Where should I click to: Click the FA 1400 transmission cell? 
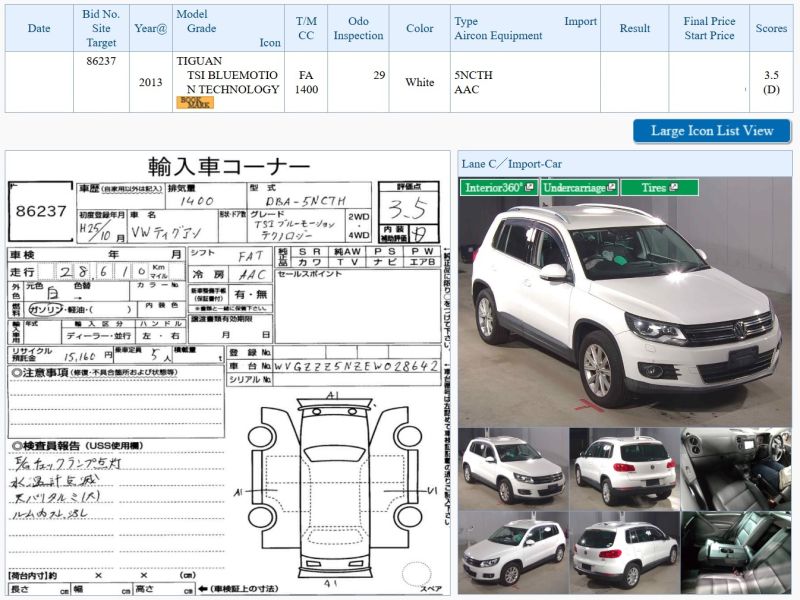point(306,82)
